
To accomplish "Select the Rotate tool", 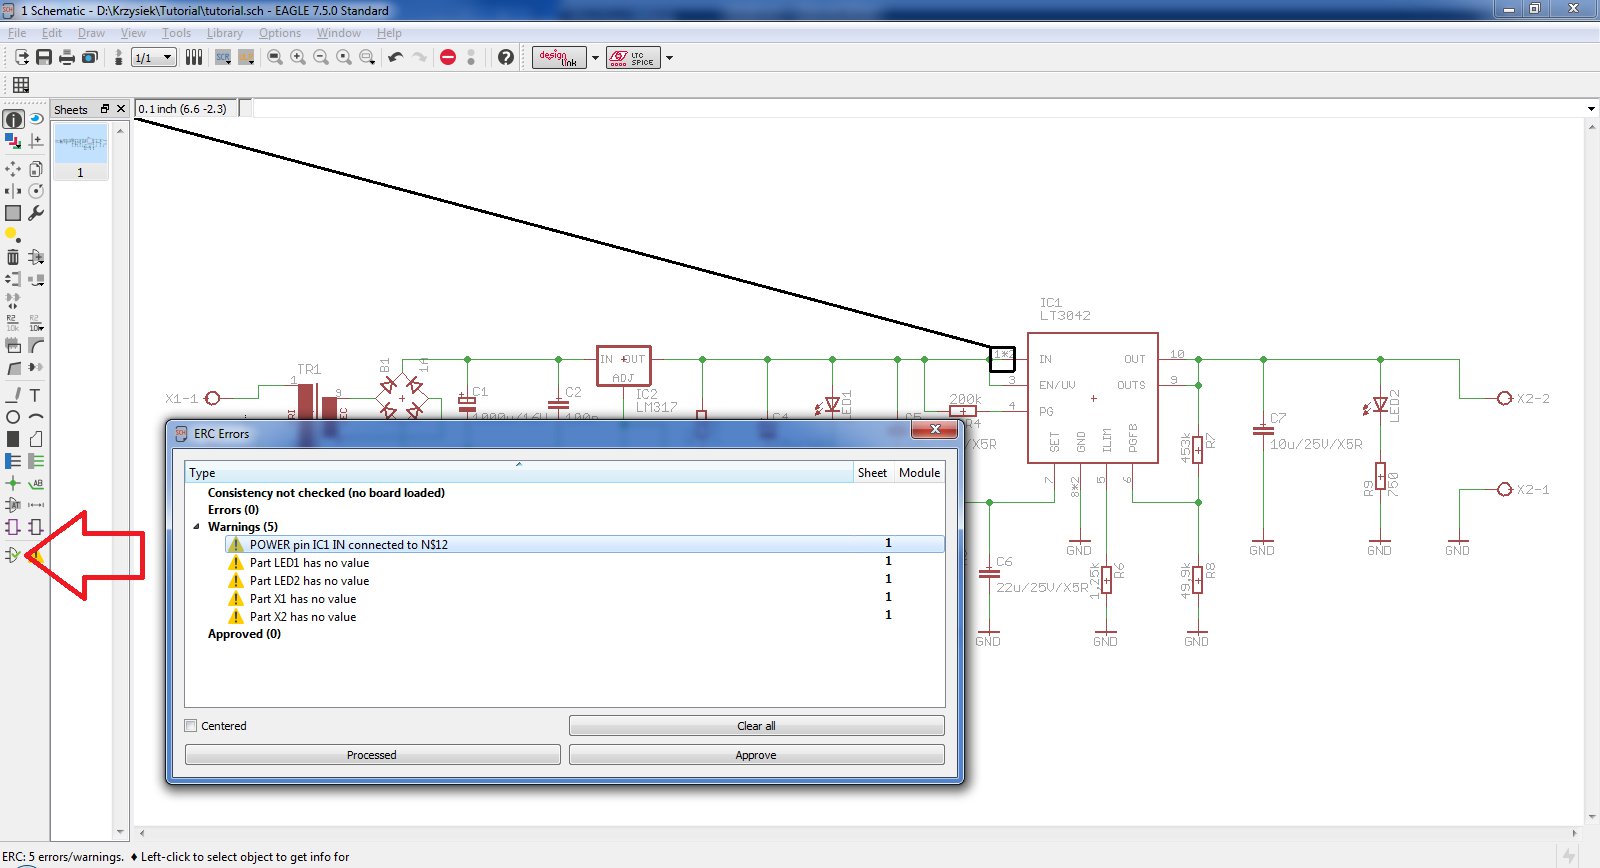I will (36, 191).
